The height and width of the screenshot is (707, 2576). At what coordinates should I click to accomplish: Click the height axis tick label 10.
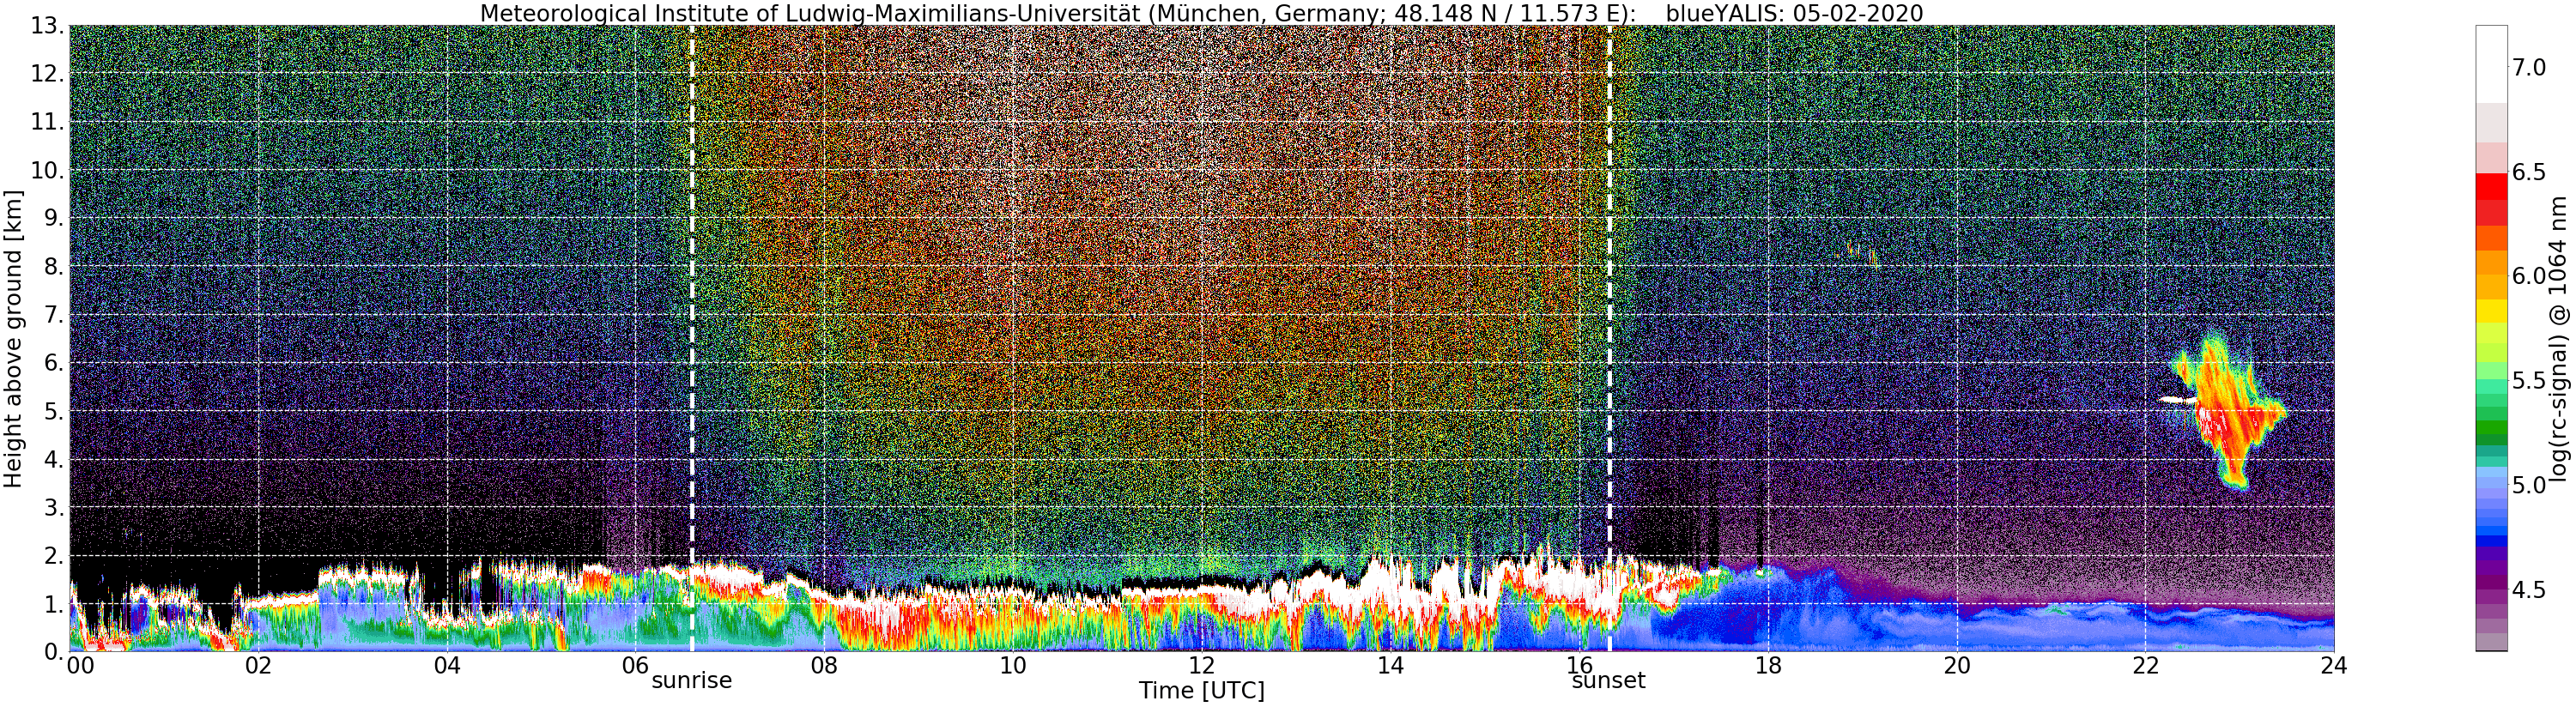tap(48, 170)
